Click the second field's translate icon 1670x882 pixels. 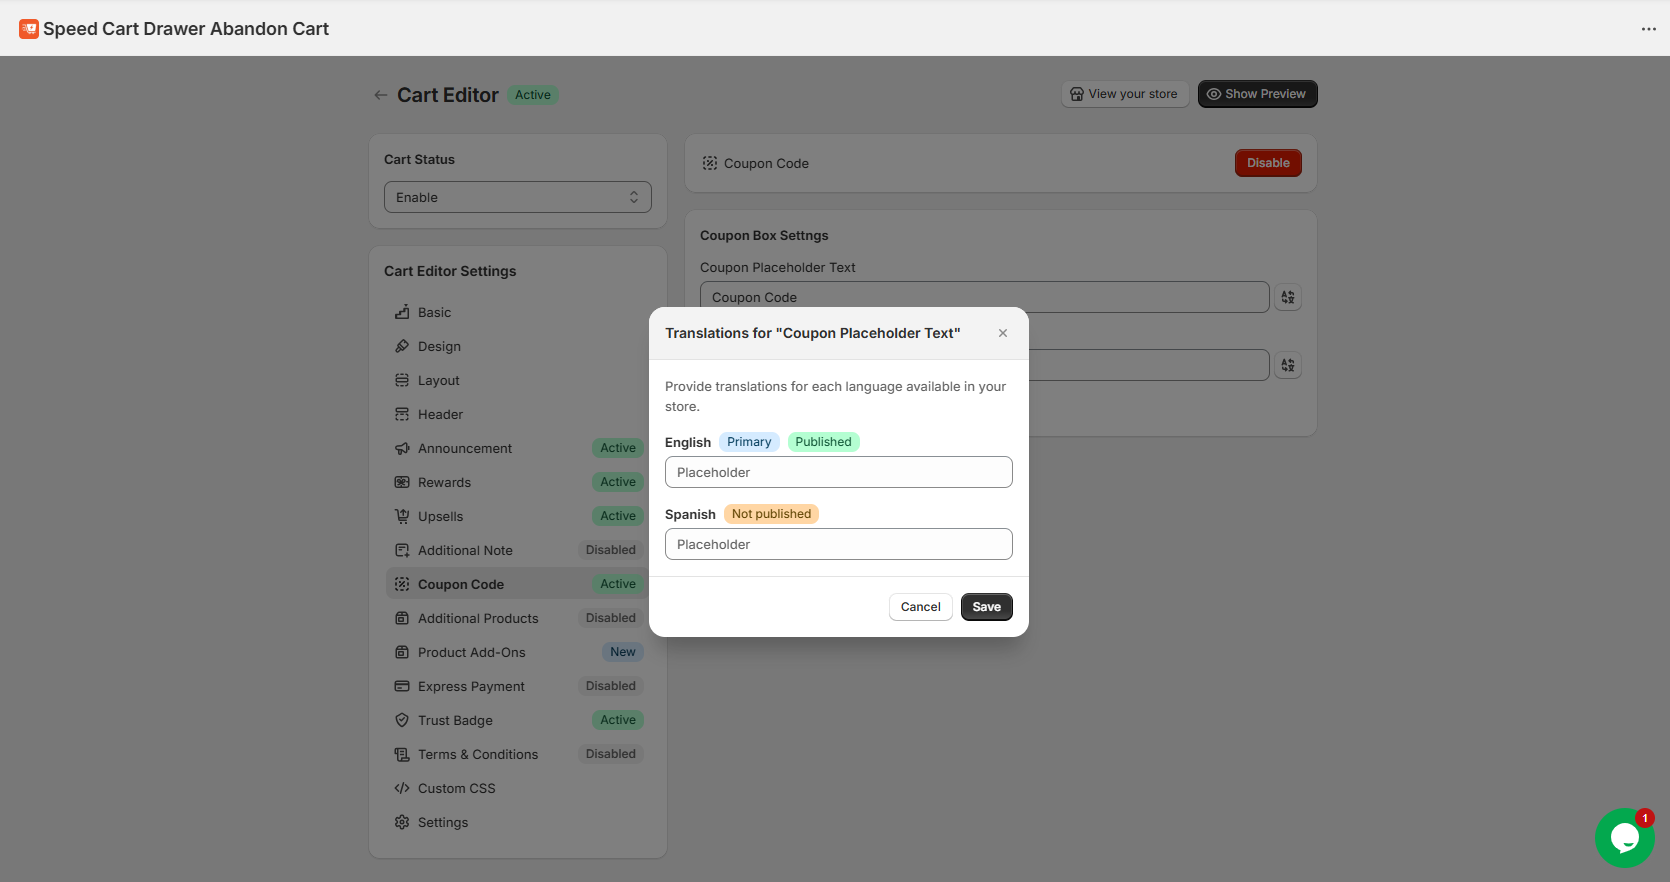point(1288,365)
